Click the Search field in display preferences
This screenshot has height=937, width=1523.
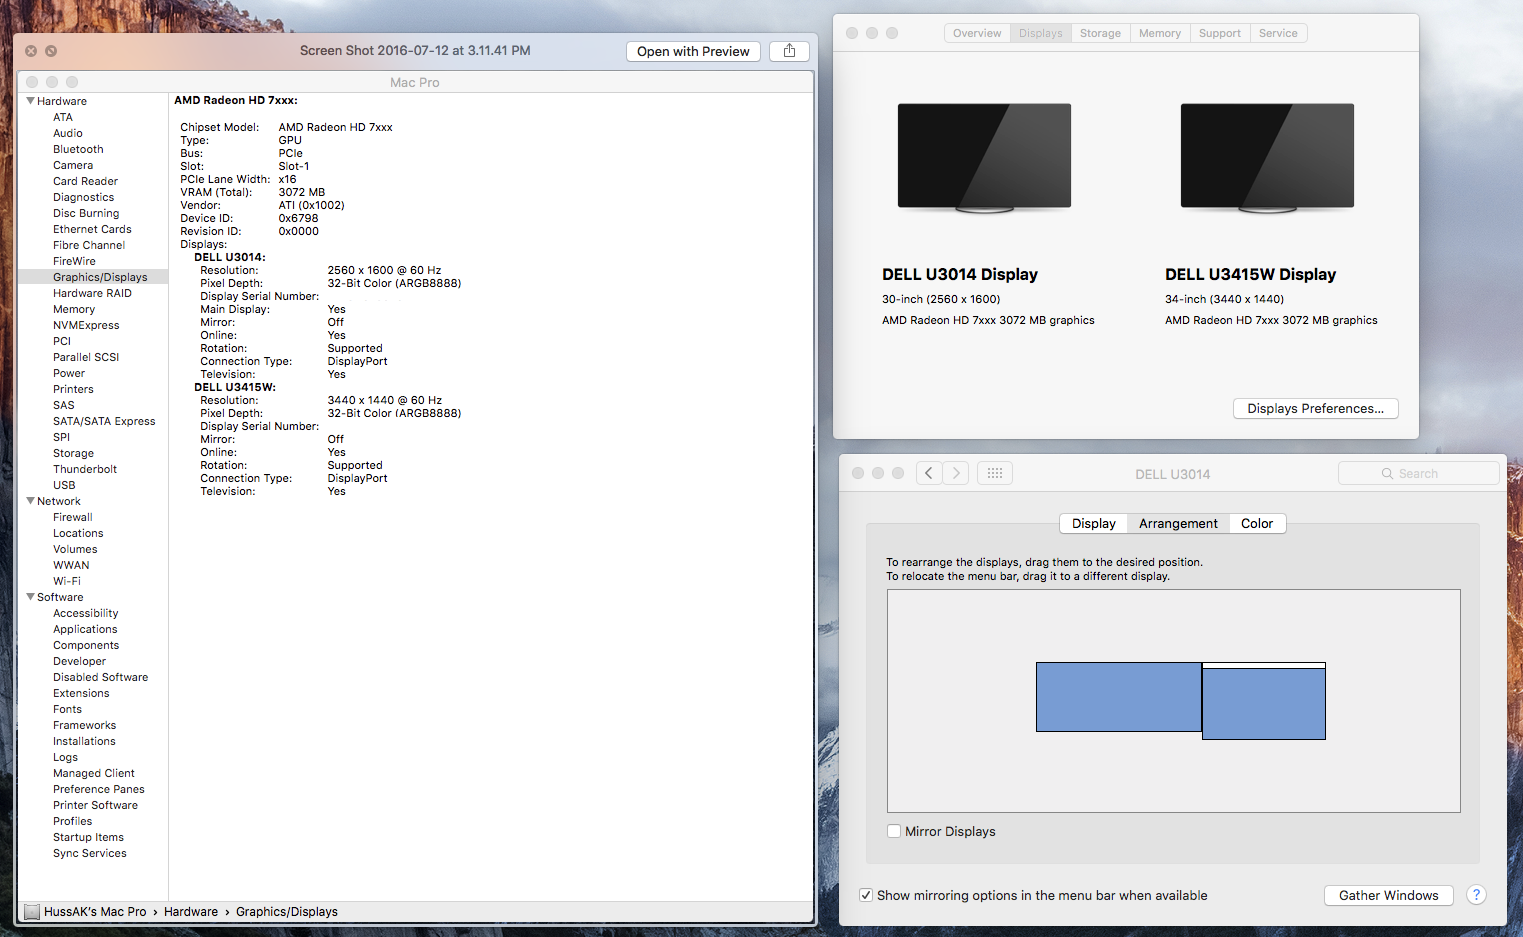point(1418,473)
